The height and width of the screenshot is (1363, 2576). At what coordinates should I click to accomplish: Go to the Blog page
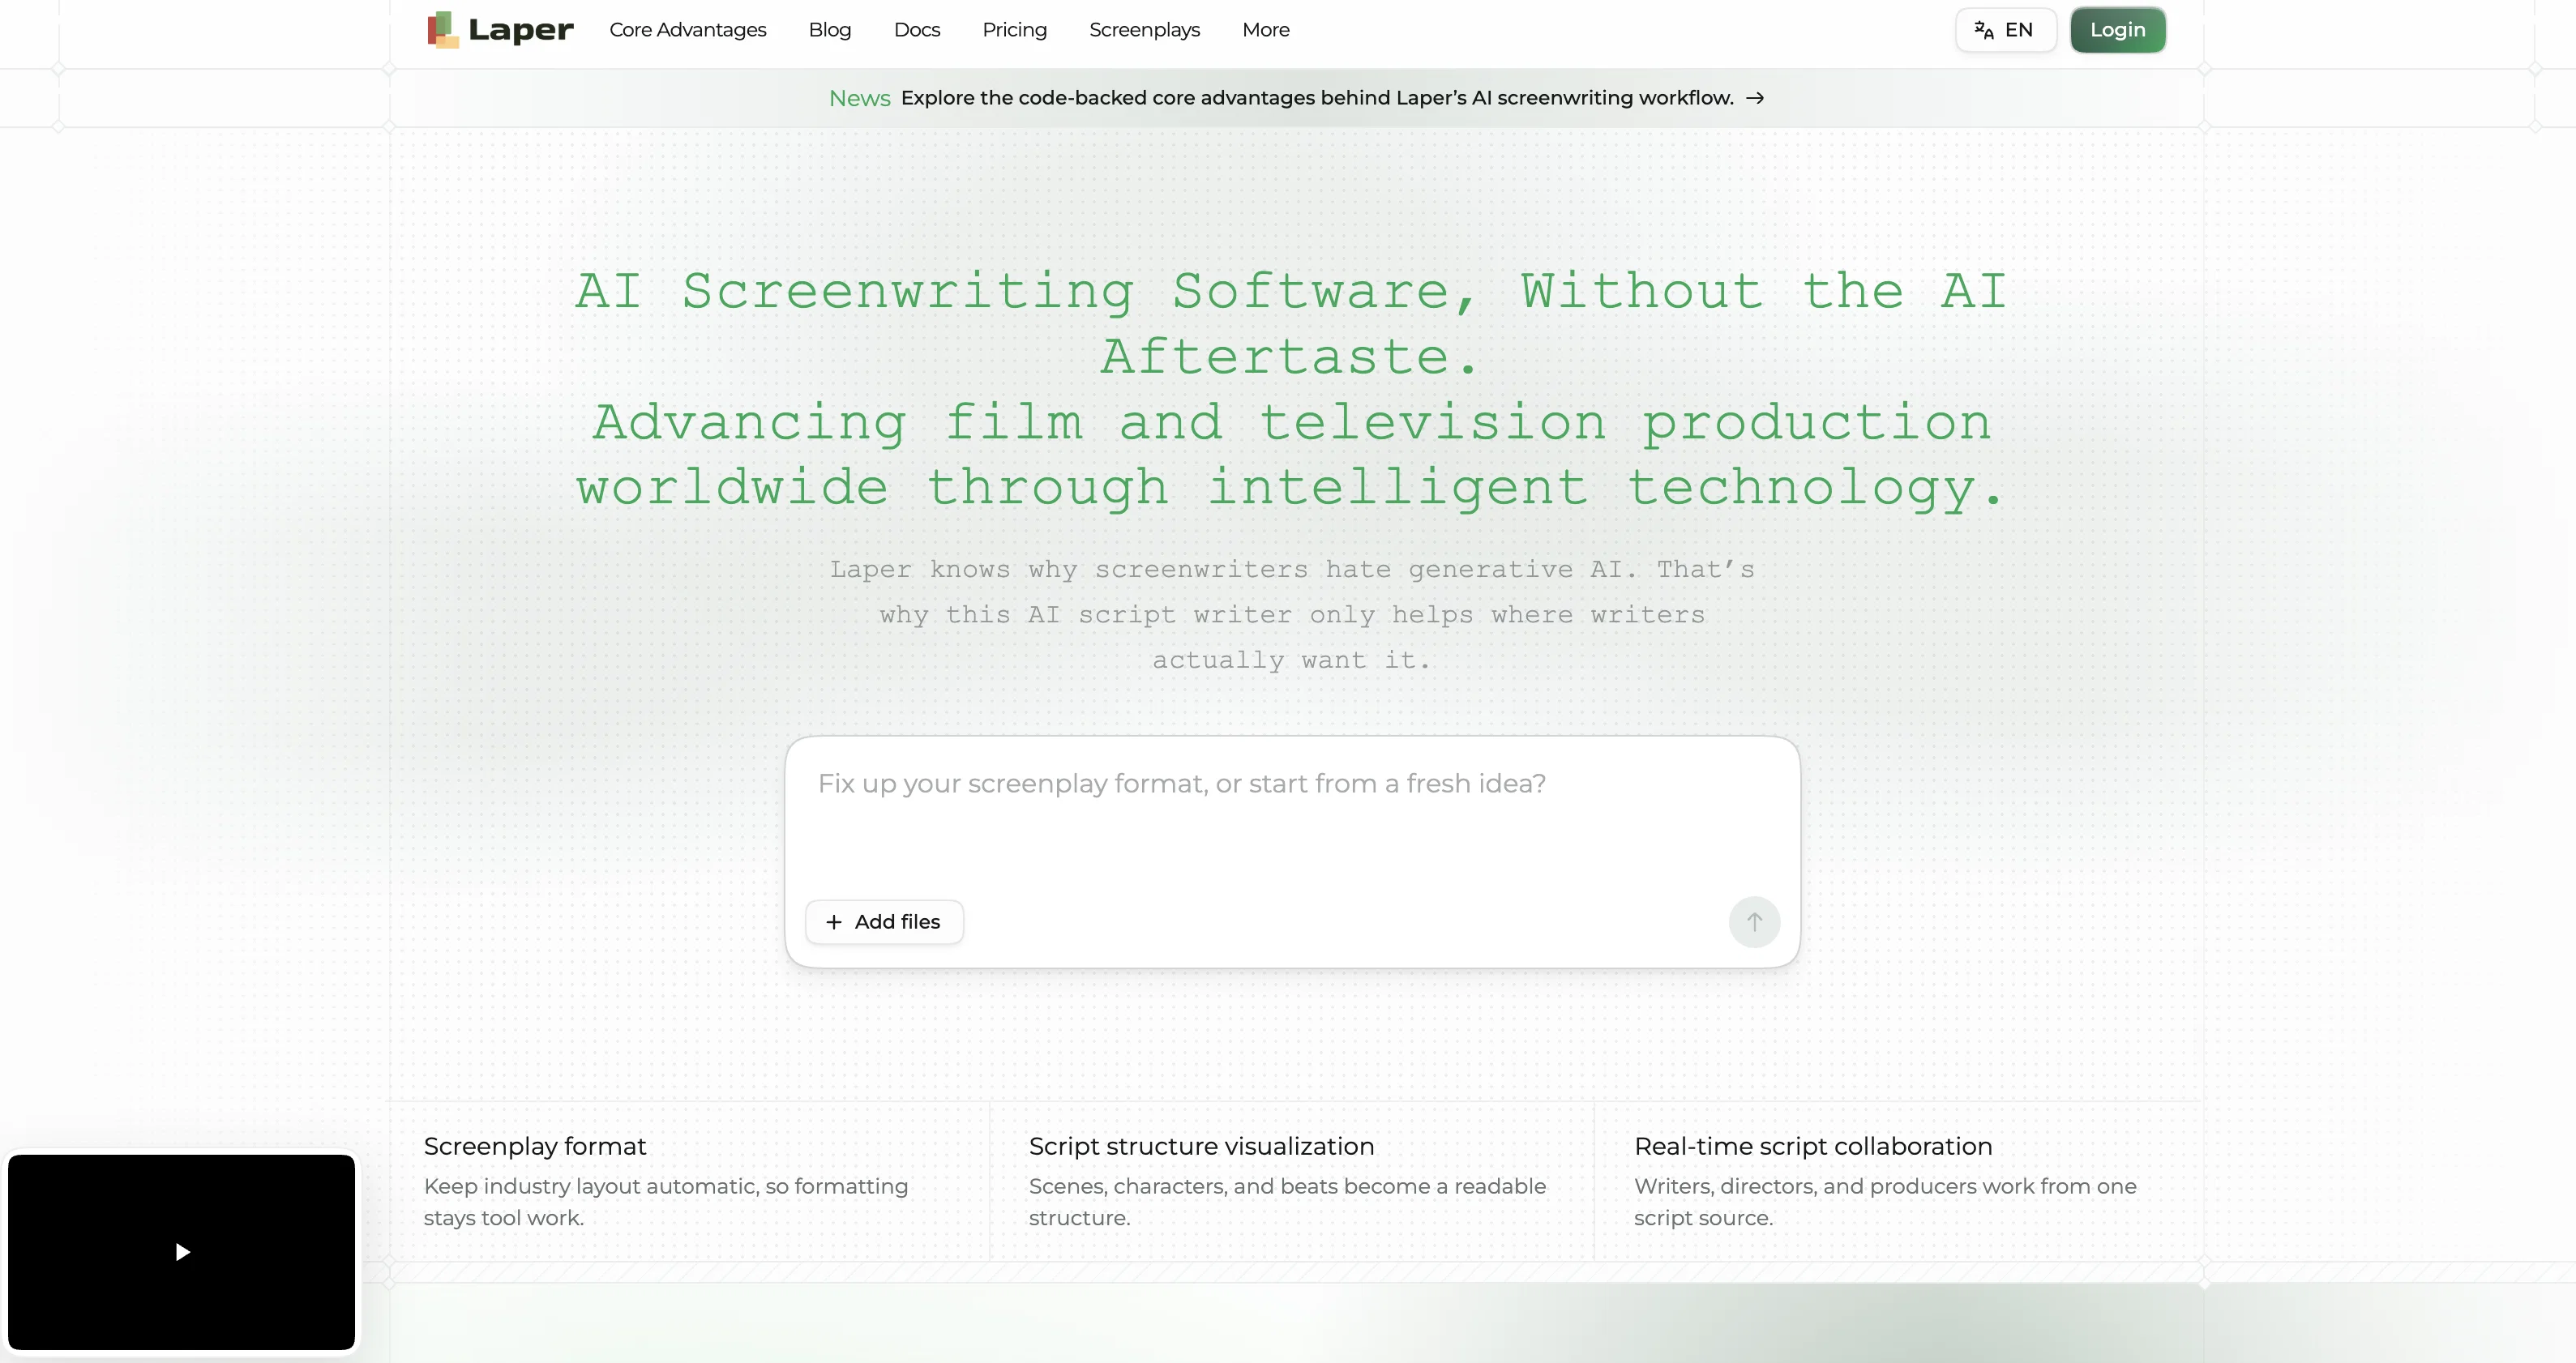(x=830, y=30)
